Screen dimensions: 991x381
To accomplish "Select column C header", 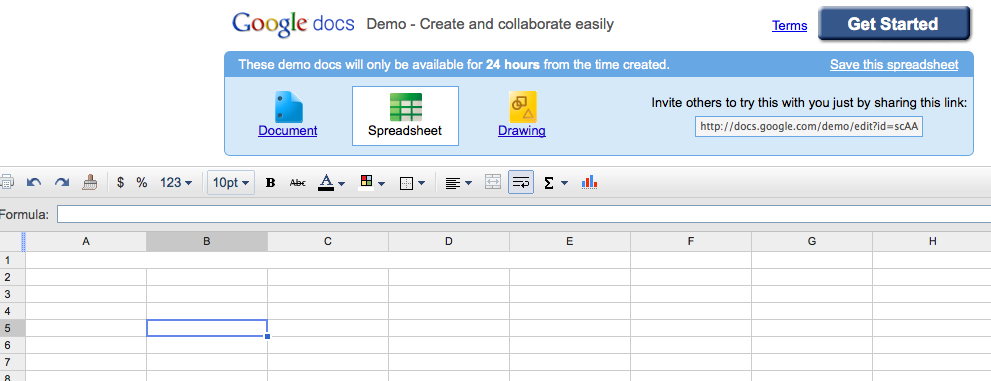I will pyautogui.click(x=328, y=241).
